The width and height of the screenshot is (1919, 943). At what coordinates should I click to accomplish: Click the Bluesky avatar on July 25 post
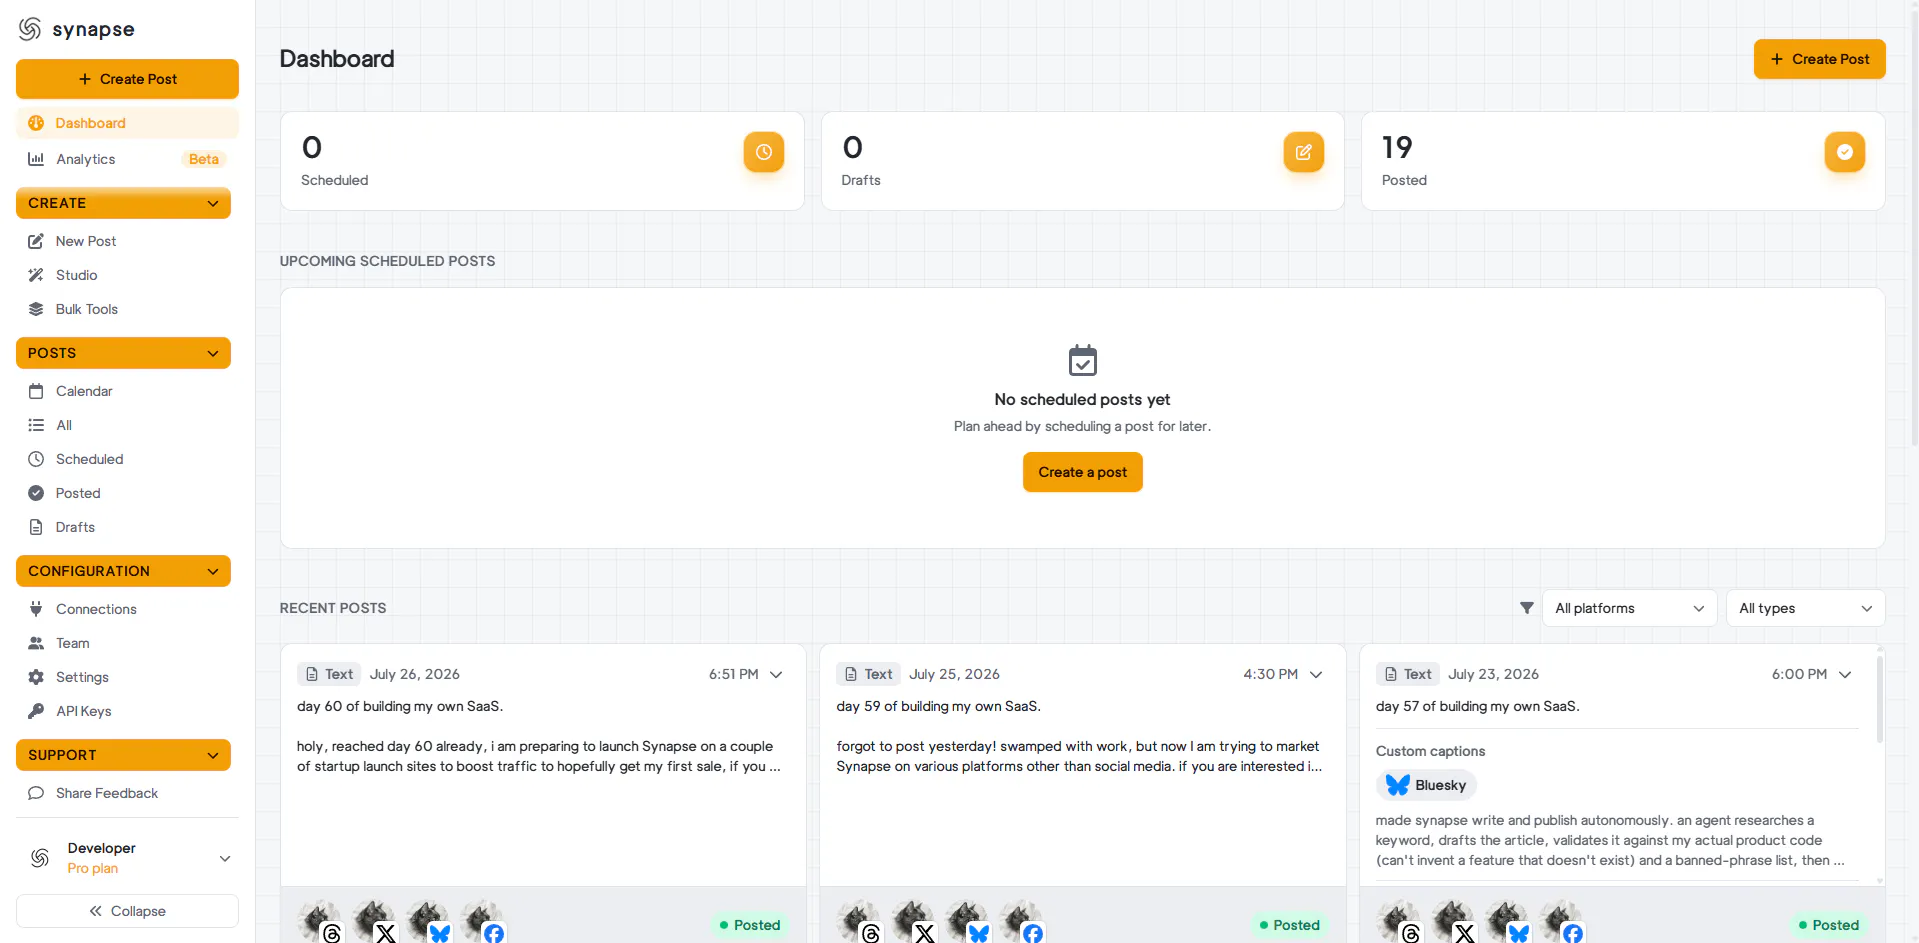click(x=967, y=921)
